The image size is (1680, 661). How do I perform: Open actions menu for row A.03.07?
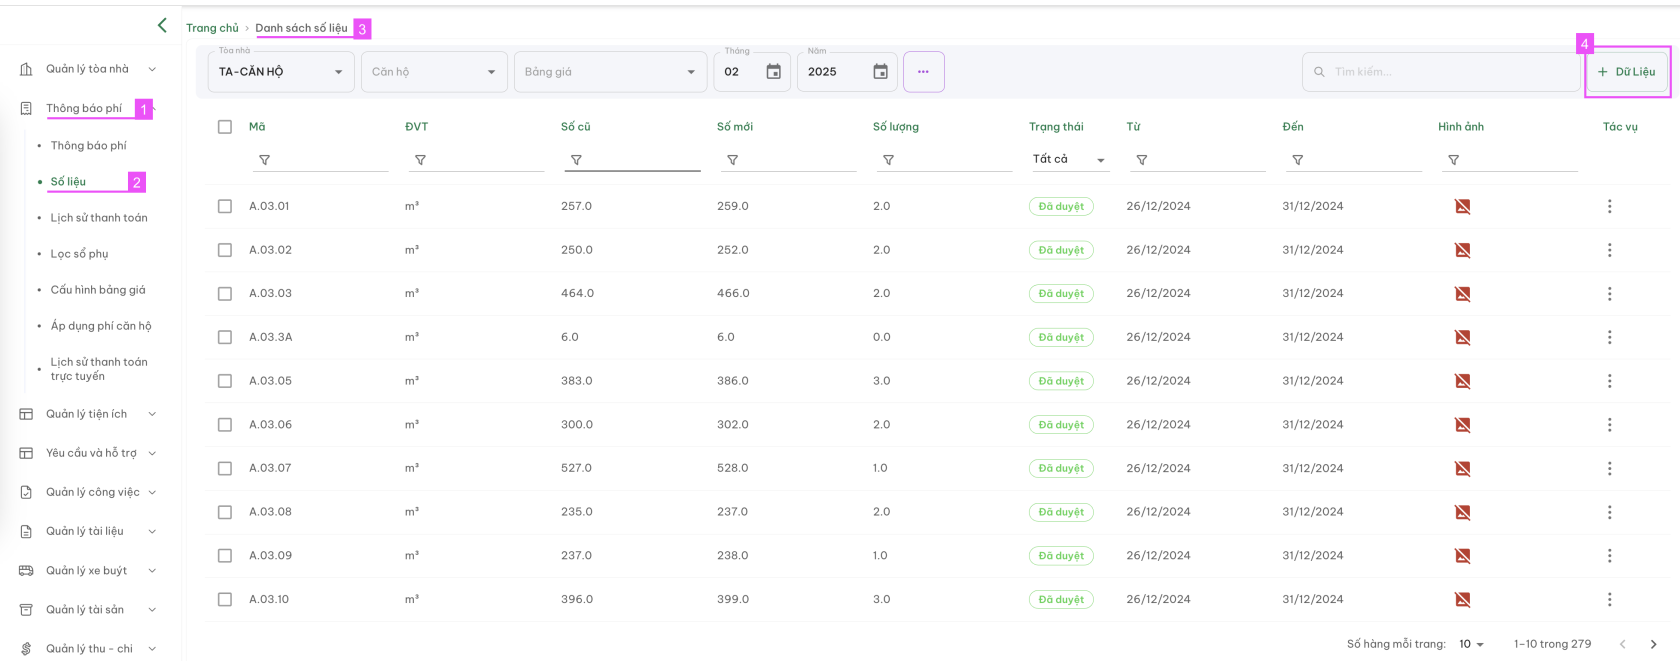point(1609,468)
